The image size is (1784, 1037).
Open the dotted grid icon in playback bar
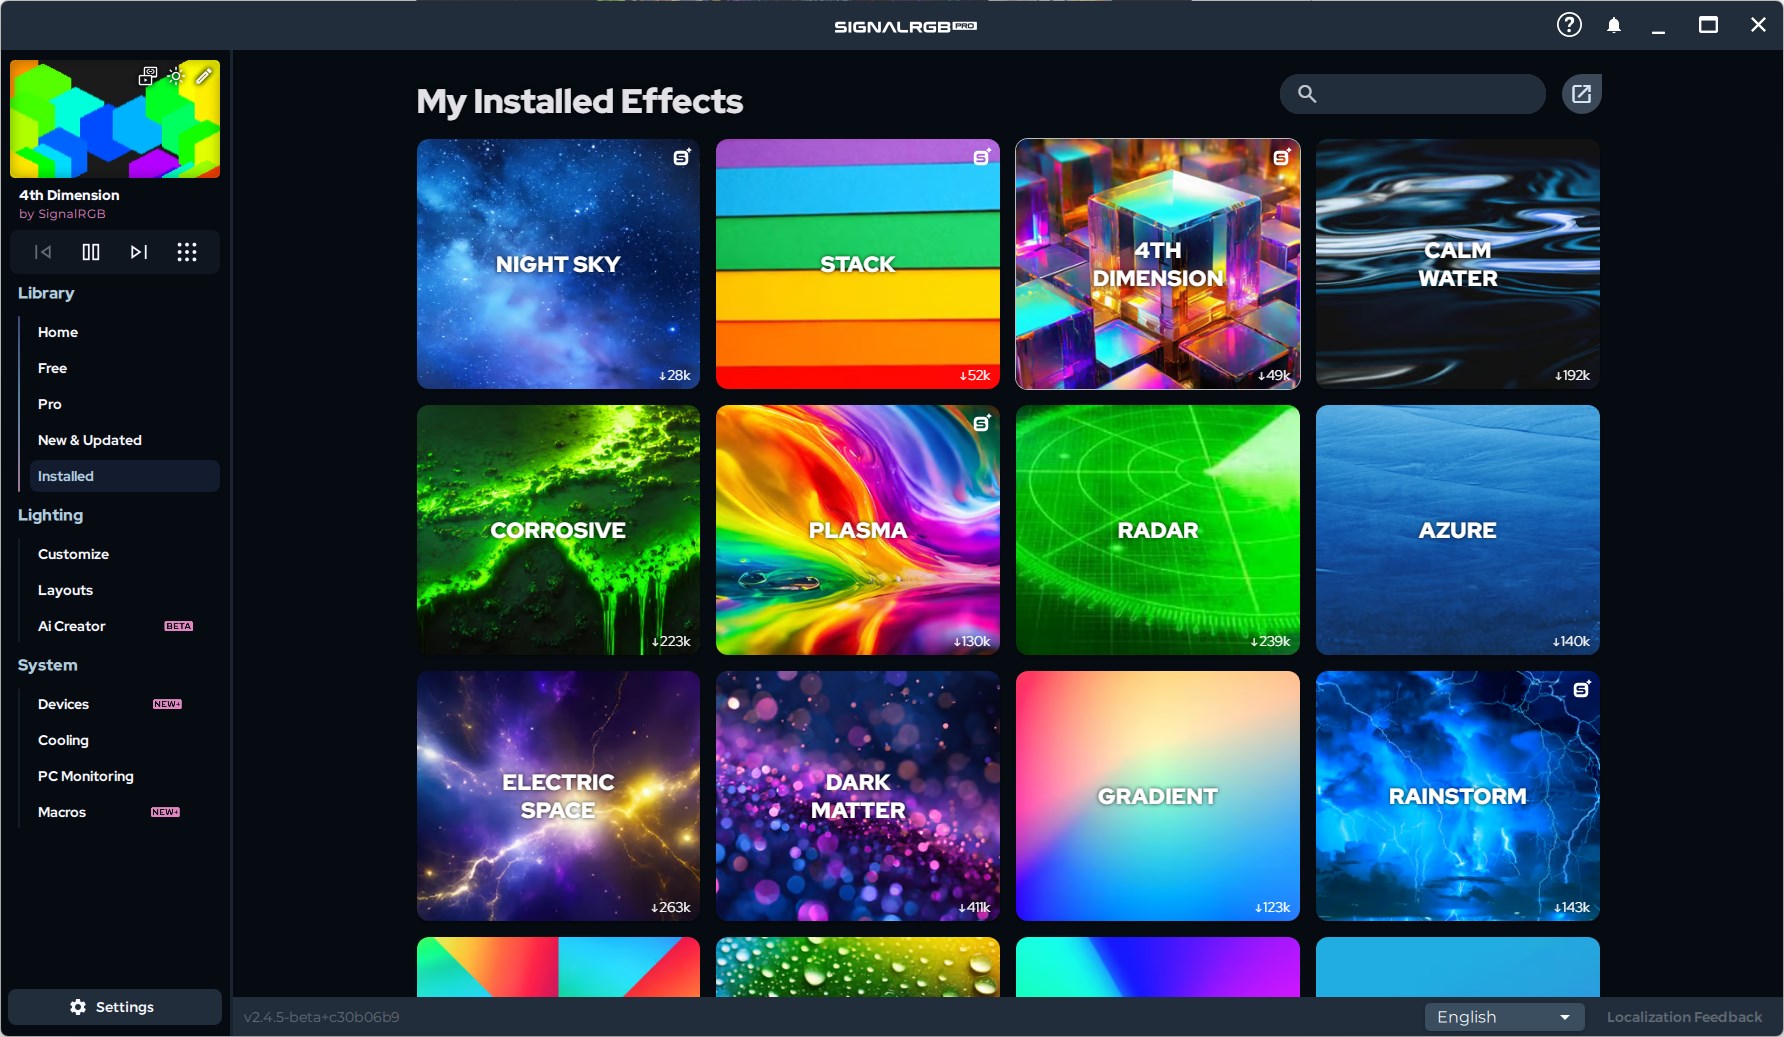(187, 252)
